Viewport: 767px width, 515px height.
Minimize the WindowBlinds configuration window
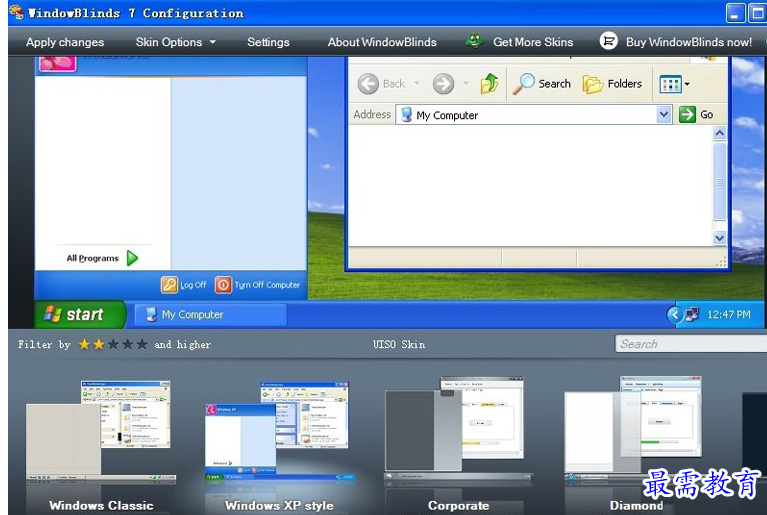tap(736, 13)
